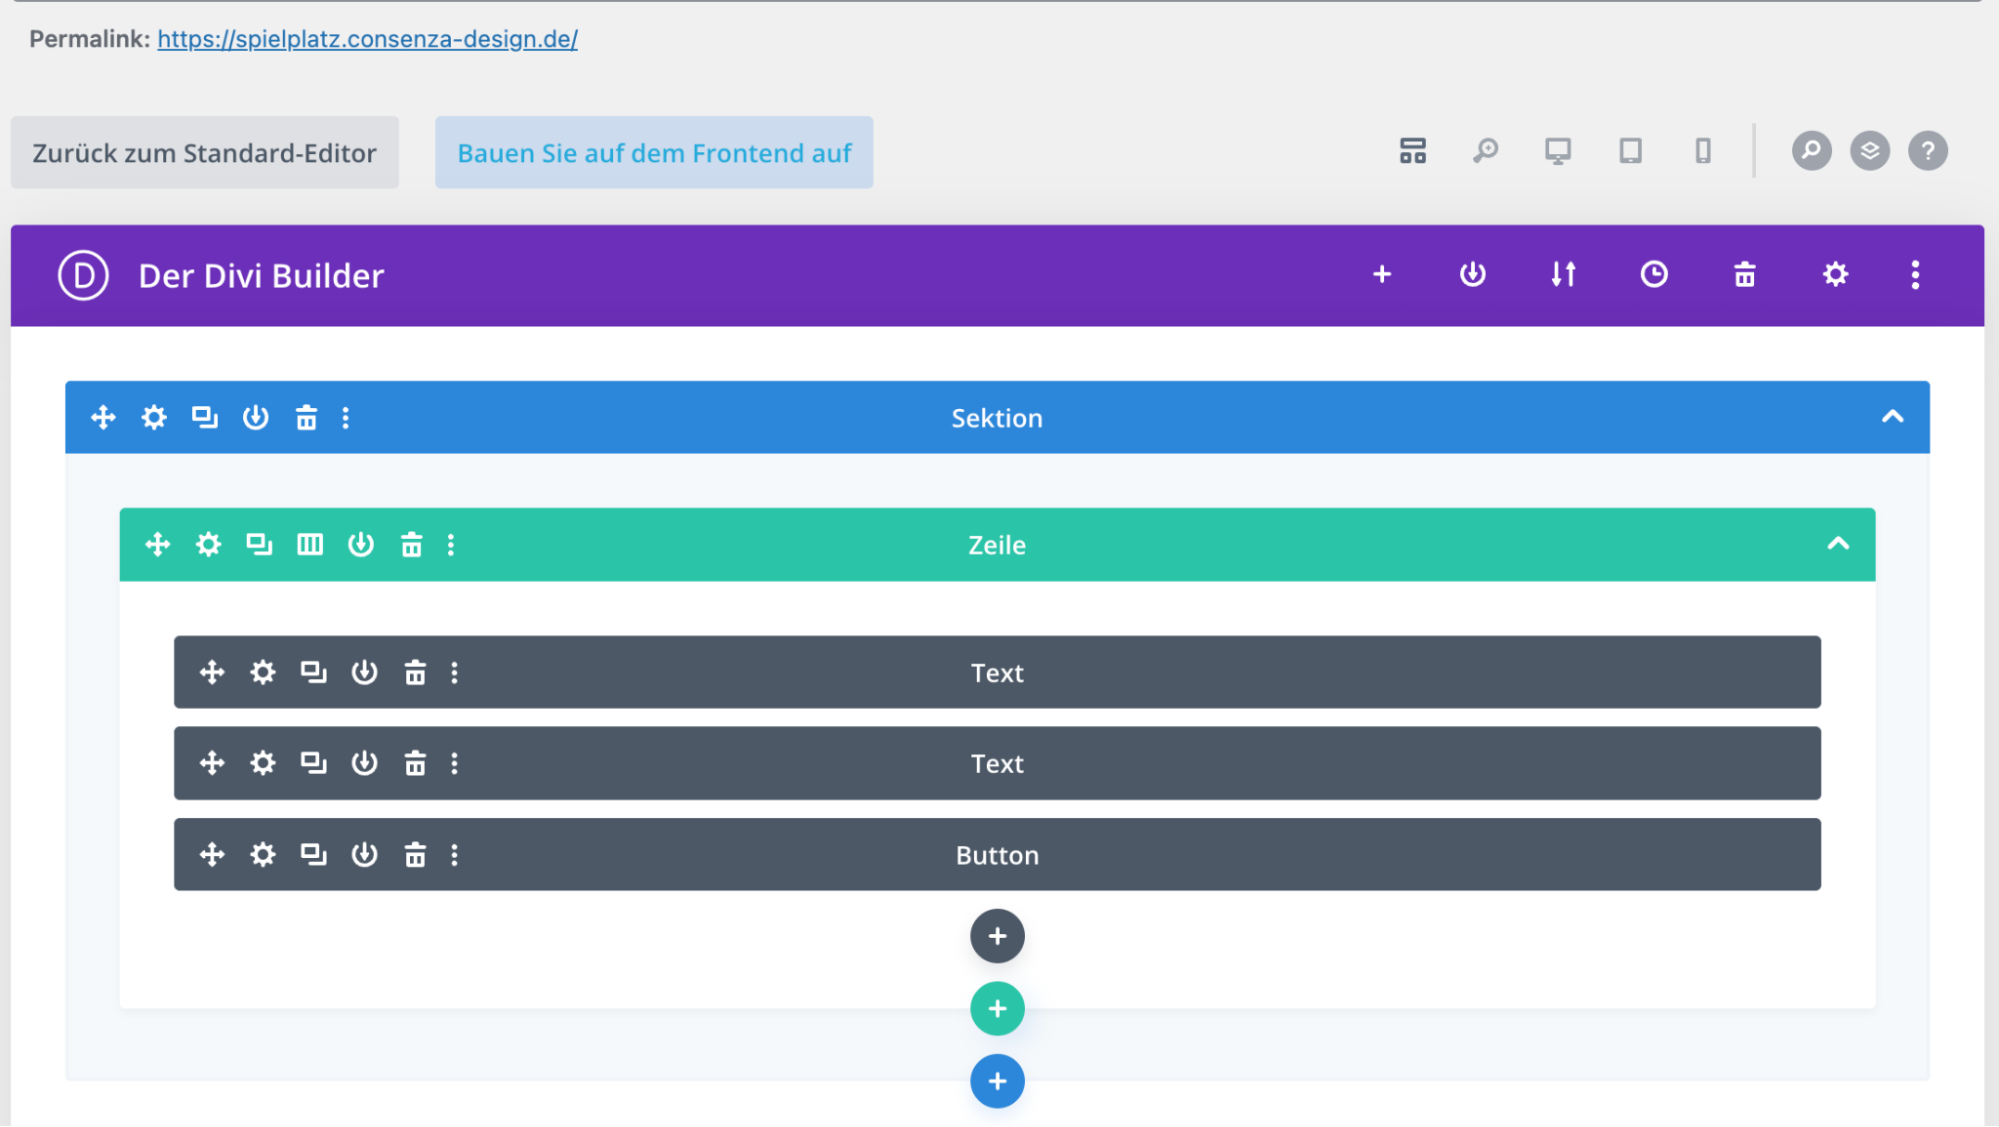1999x1127 pixels.
Task: Click Zurück zum Standard-Editor button
Action: 204,152
